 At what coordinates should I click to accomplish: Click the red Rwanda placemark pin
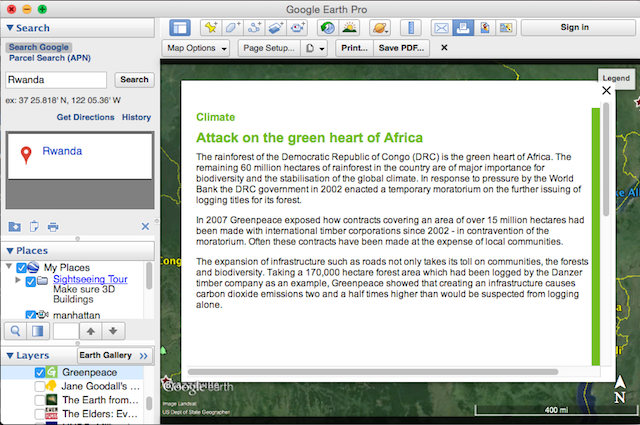coord(26,155)
